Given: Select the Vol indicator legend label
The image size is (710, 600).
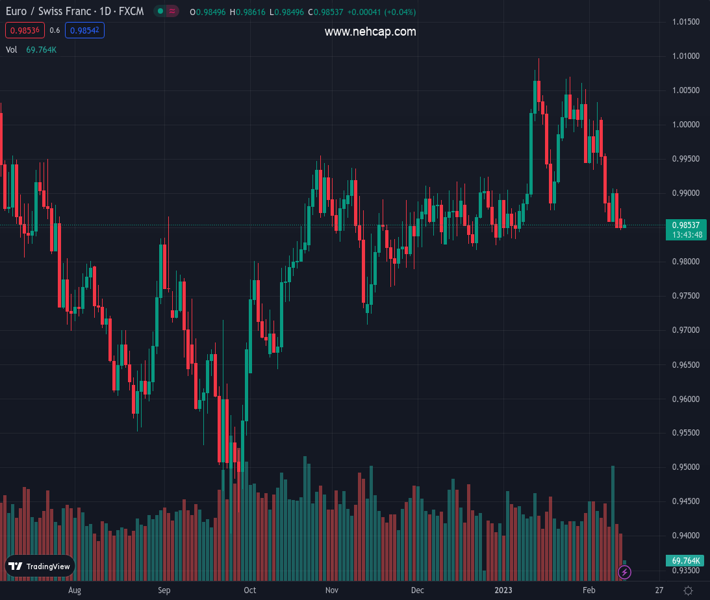Looking at the screenshot, I should click(x=12, y=49).
